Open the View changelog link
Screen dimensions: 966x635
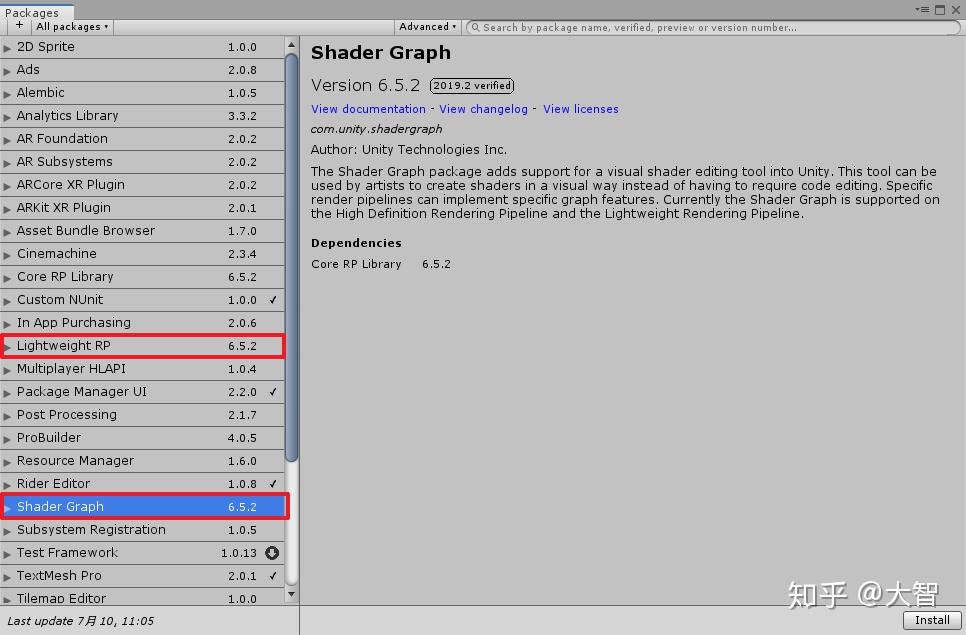point(483,109)
